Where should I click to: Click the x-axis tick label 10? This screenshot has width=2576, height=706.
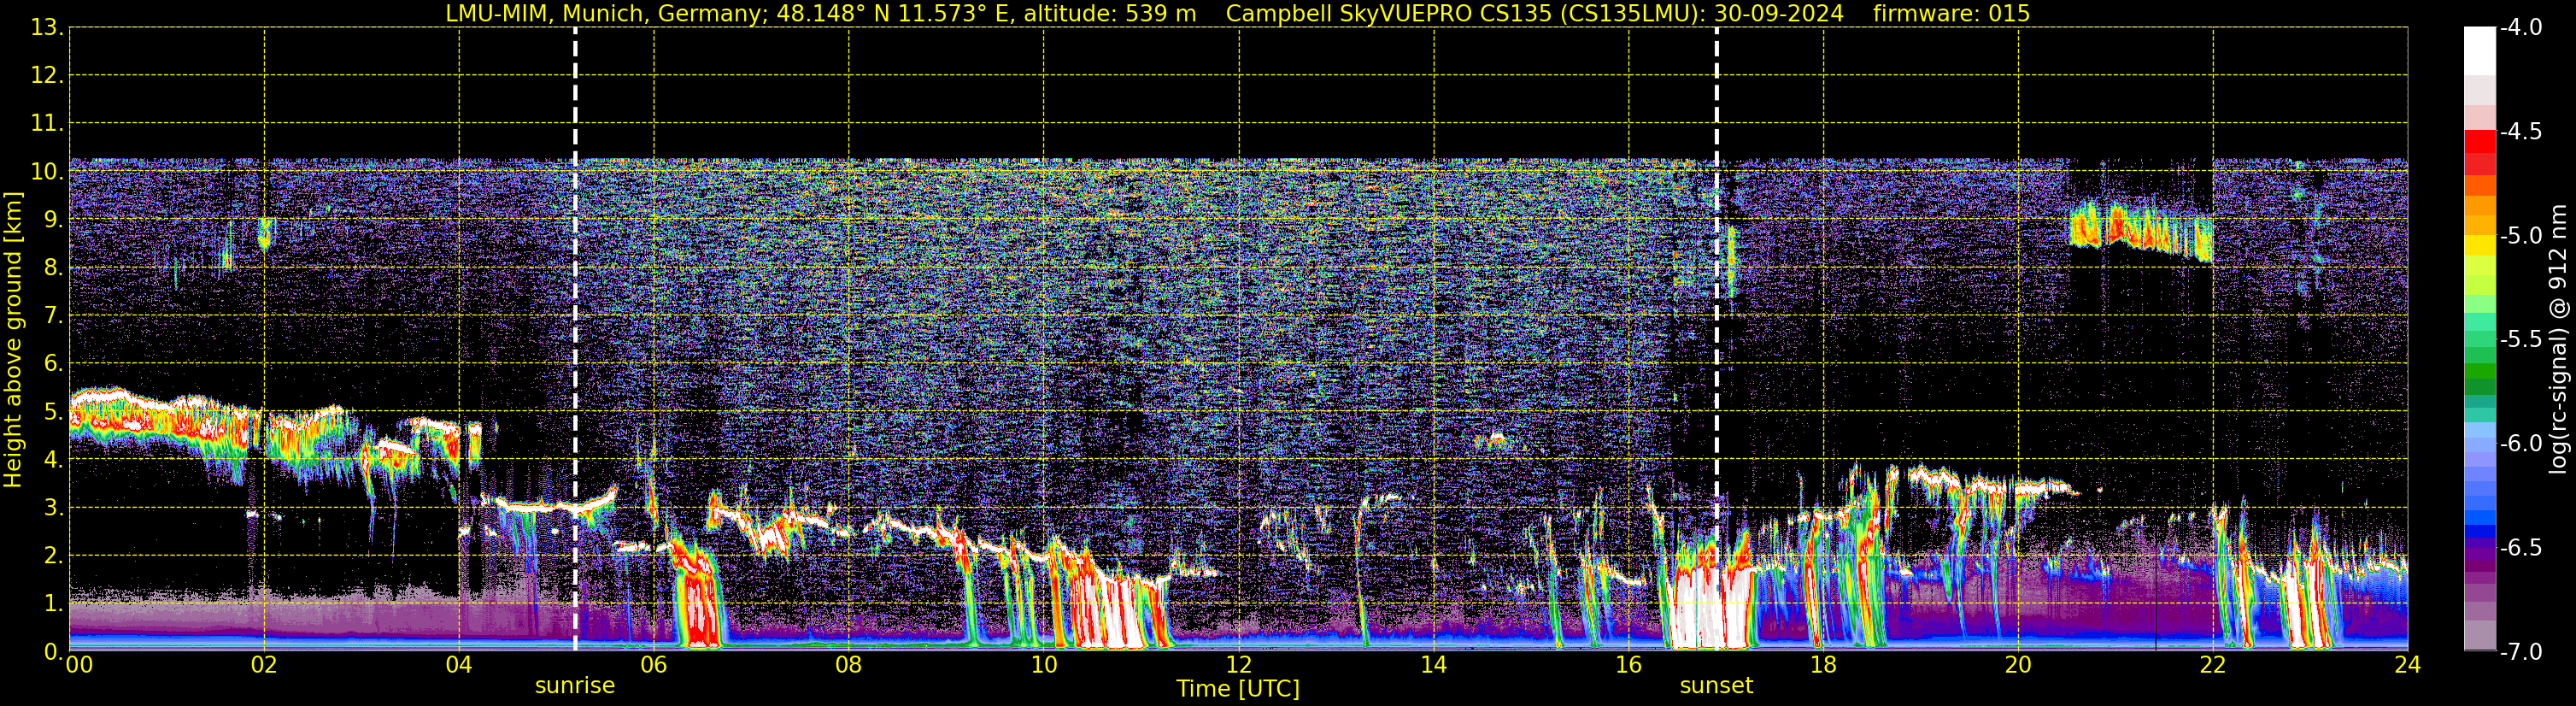pyautogui.click(x=1043, y=665)
